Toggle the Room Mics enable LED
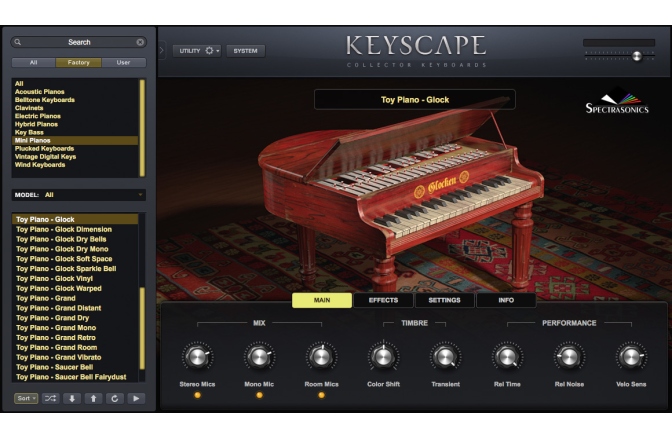This screenshot has width=672, height=440. [321, 395]
